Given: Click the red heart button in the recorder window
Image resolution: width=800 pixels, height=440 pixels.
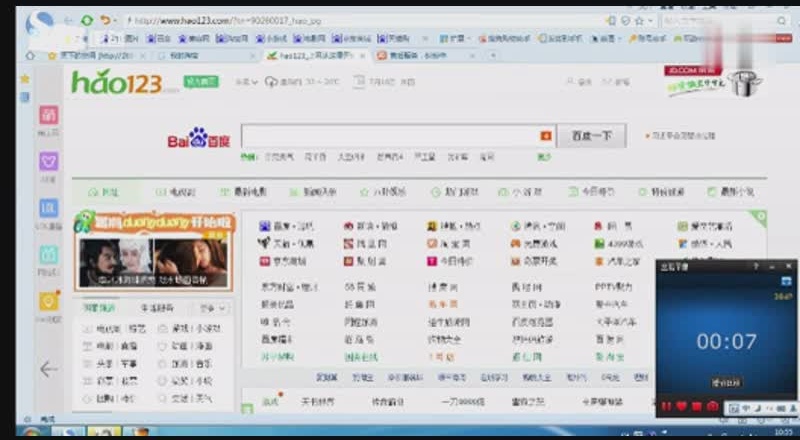Looking at the screenshot, I should [x=682, y=406].
